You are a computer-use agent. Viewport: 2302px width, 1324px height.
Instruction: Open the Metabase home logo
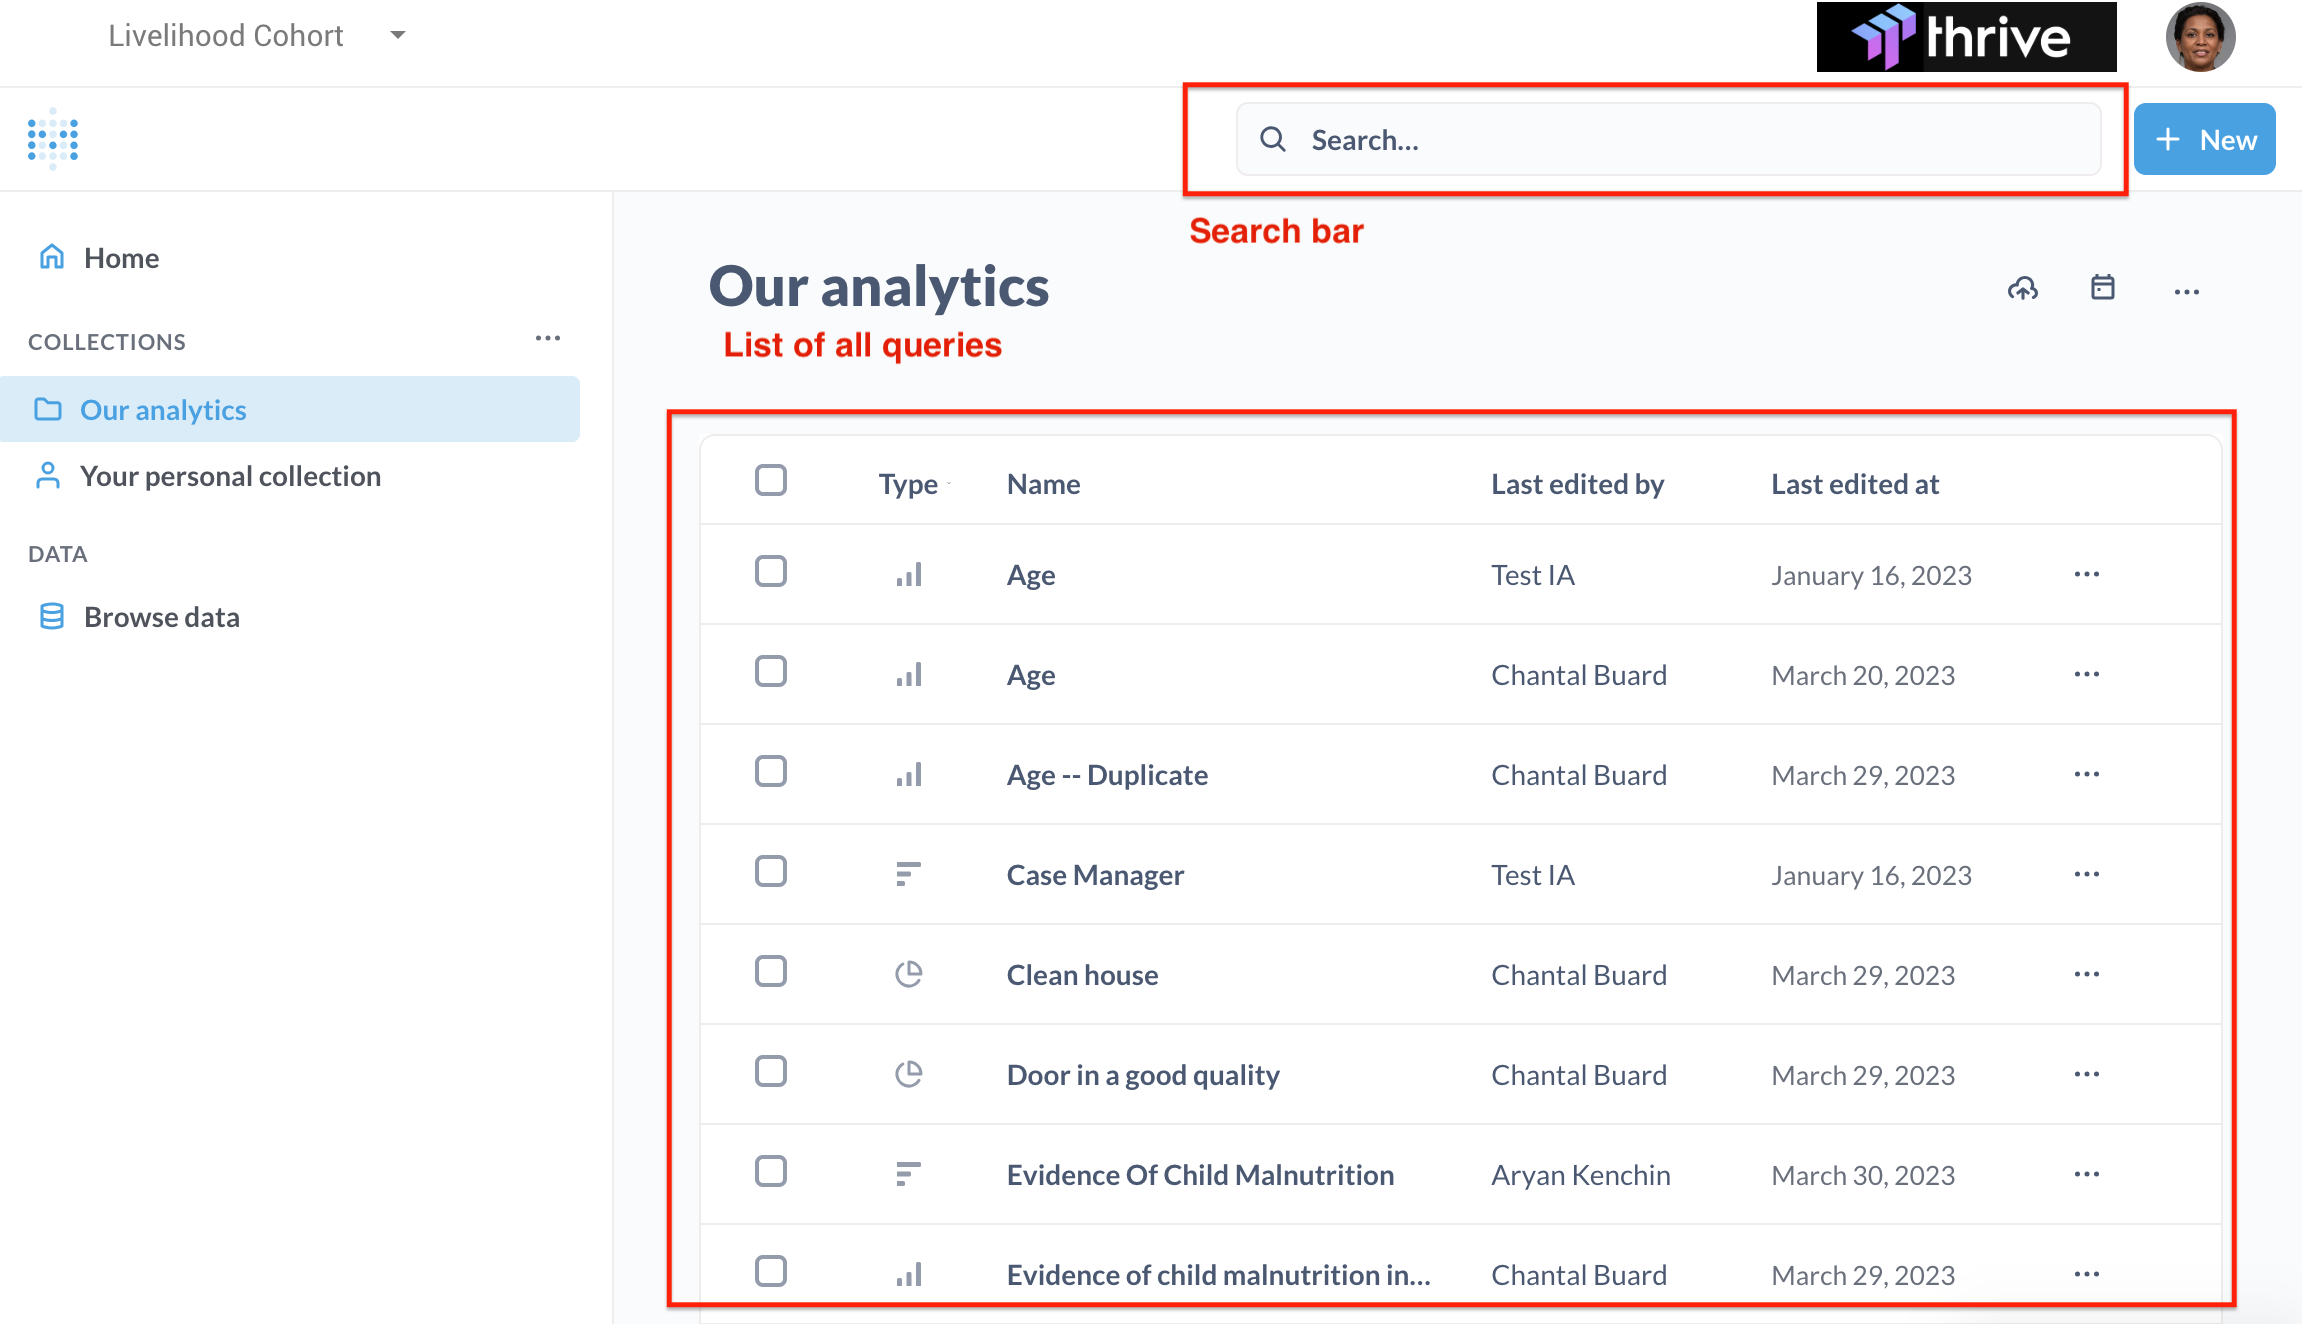click(x=52, y=139)
